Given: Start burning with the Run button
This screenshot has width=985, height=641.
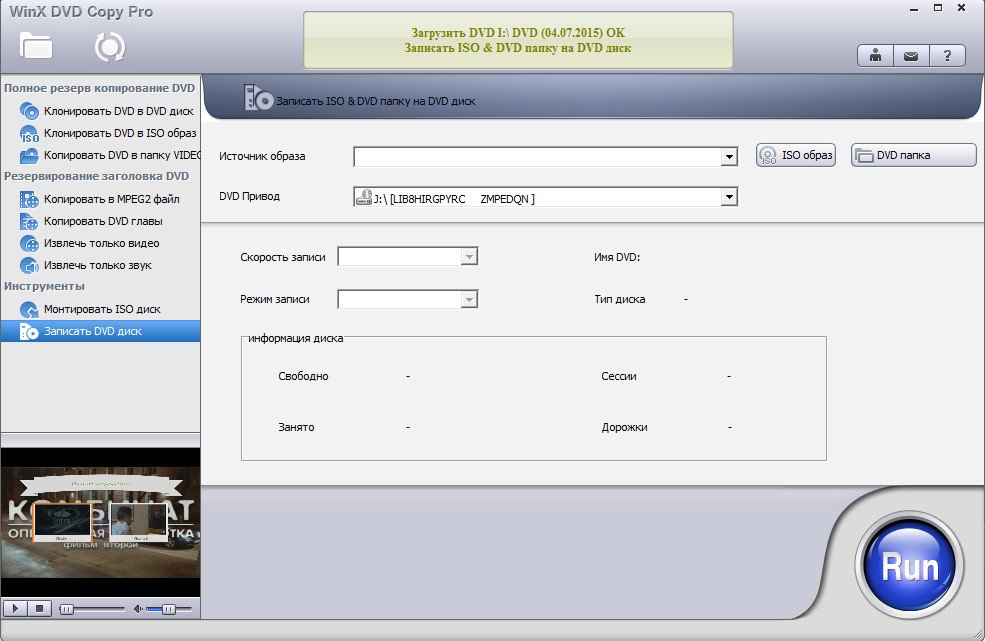Looking at the screenshot, I should click(910, 567).
